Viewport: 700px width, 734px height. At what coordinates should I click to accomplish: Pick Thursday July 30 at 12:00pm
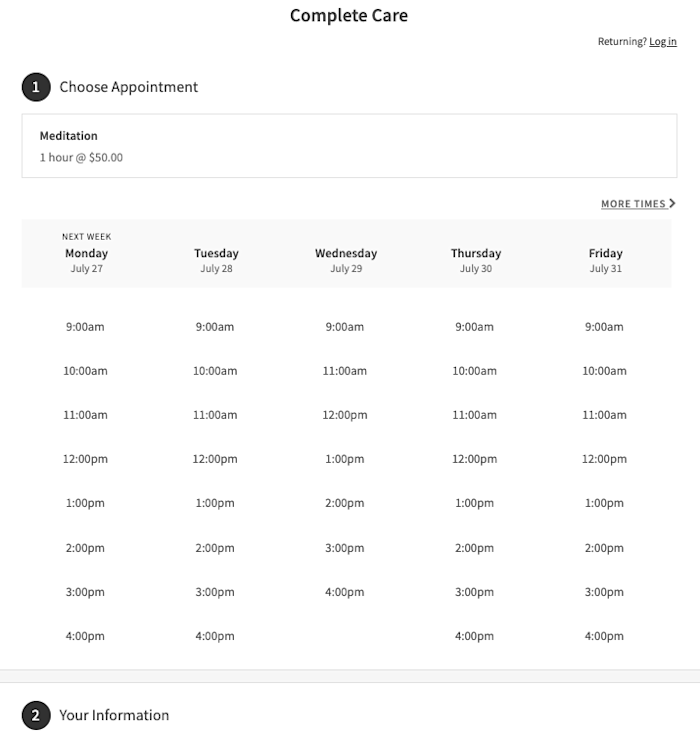click(x=474, y=459)
